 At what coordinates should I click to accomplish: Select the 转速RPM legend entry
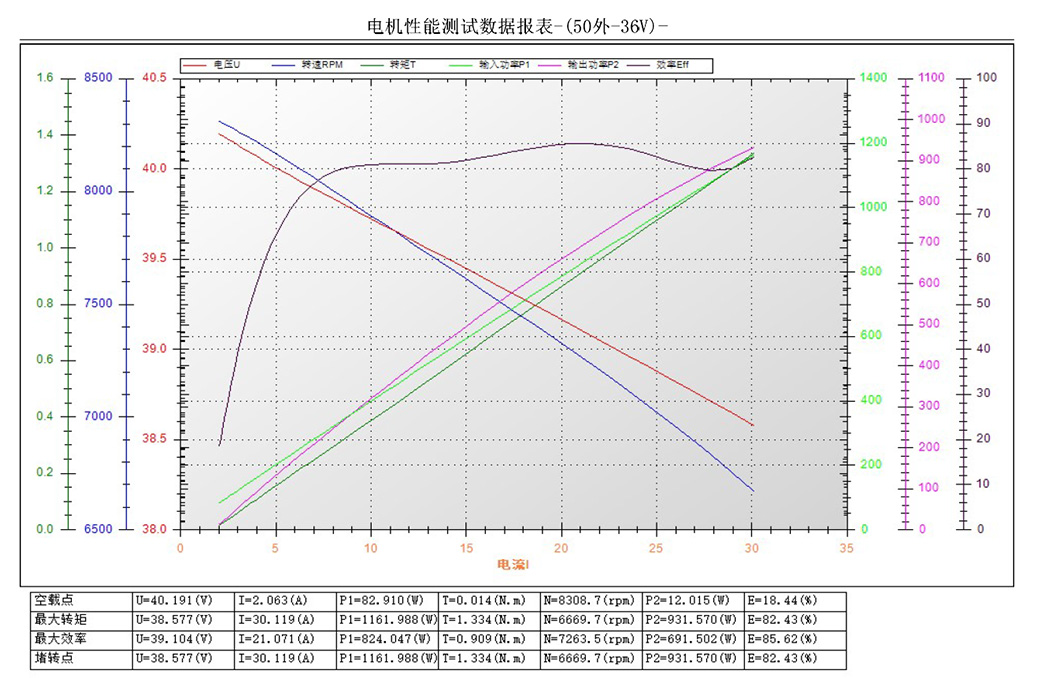322,65
